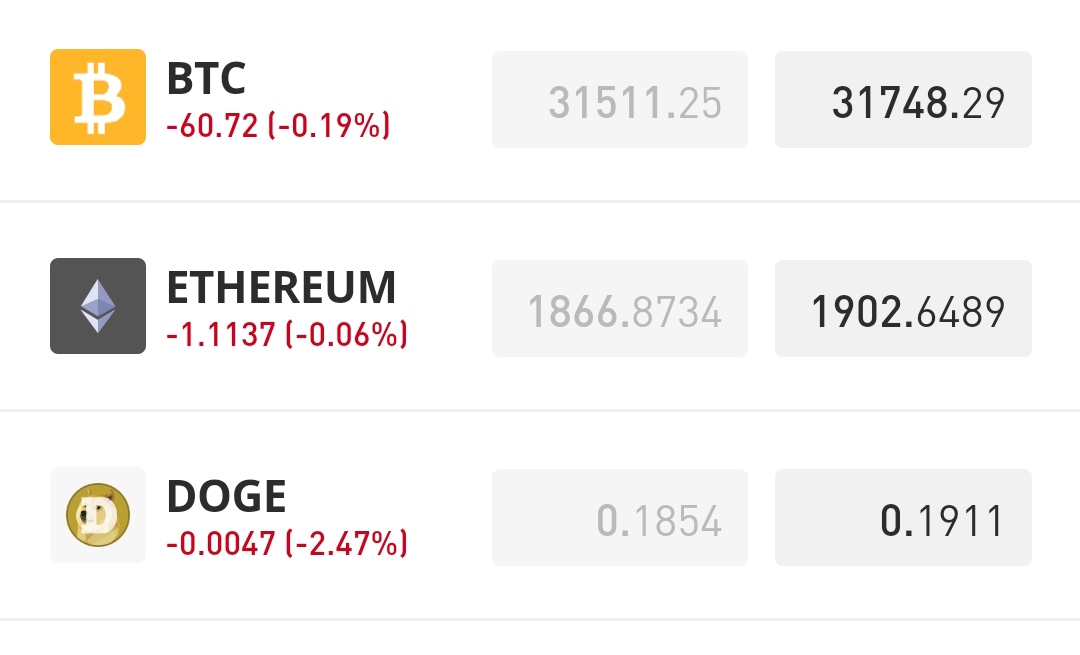Tap the whole digits 31748 in BTC buy price
The height and width of the screenshot is (655, 1080).
[890, 101]
